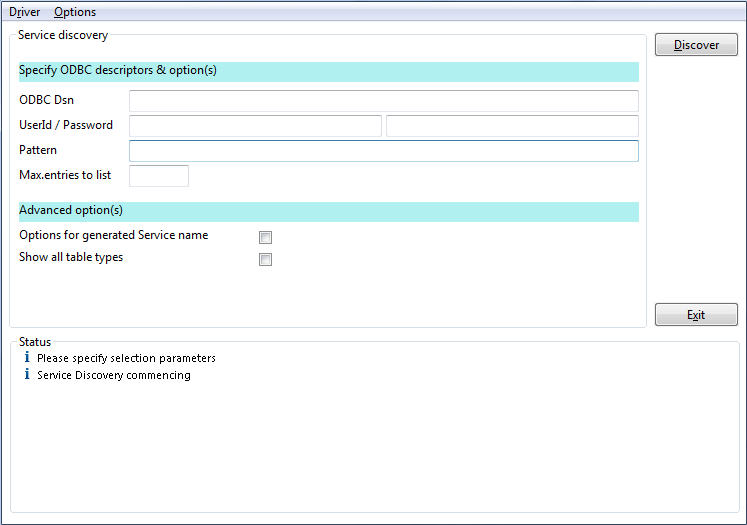Click the 'Pattern' label

pos(38,150)
